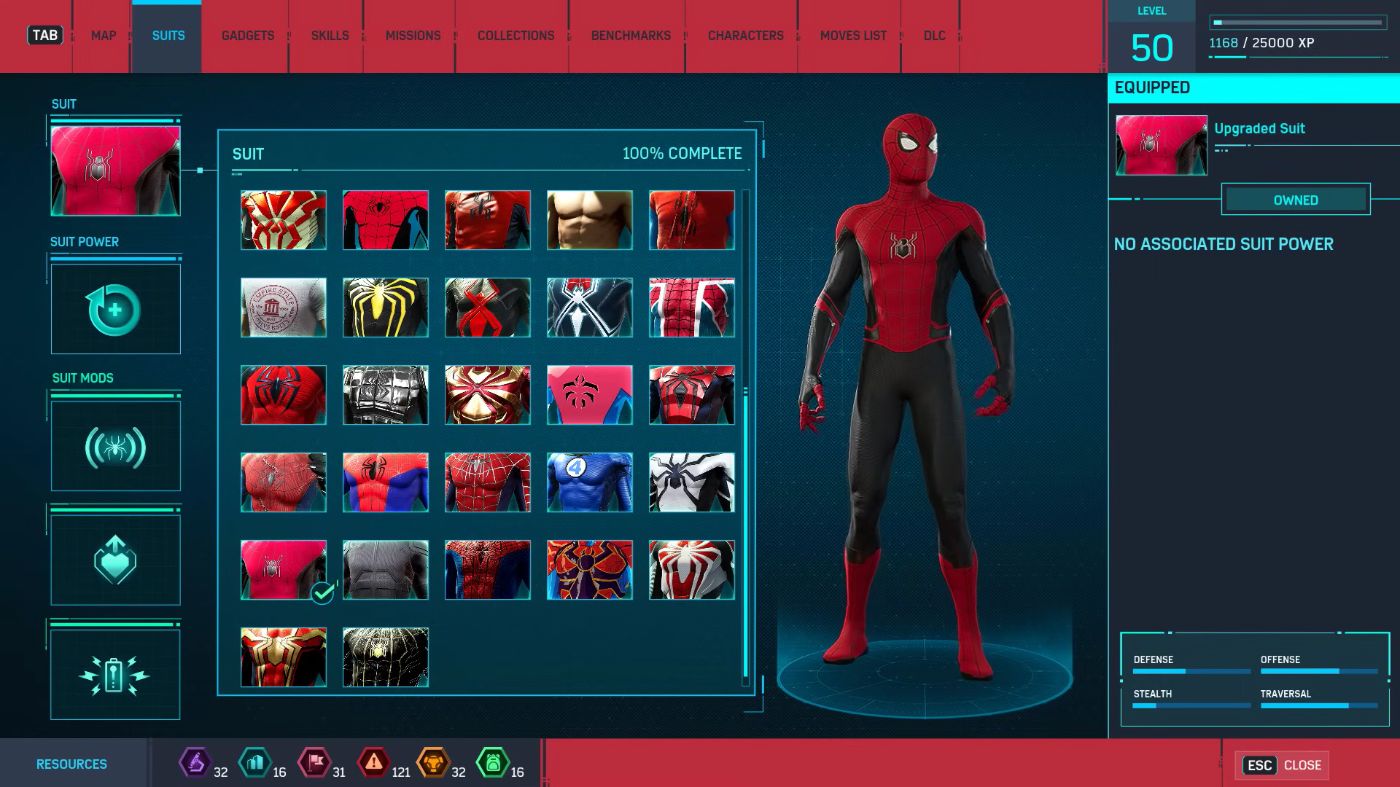The width and height of the screenshot is (1400, 787).
Task: Select the heart shield suit mod slot
Action: pos(115,561)
